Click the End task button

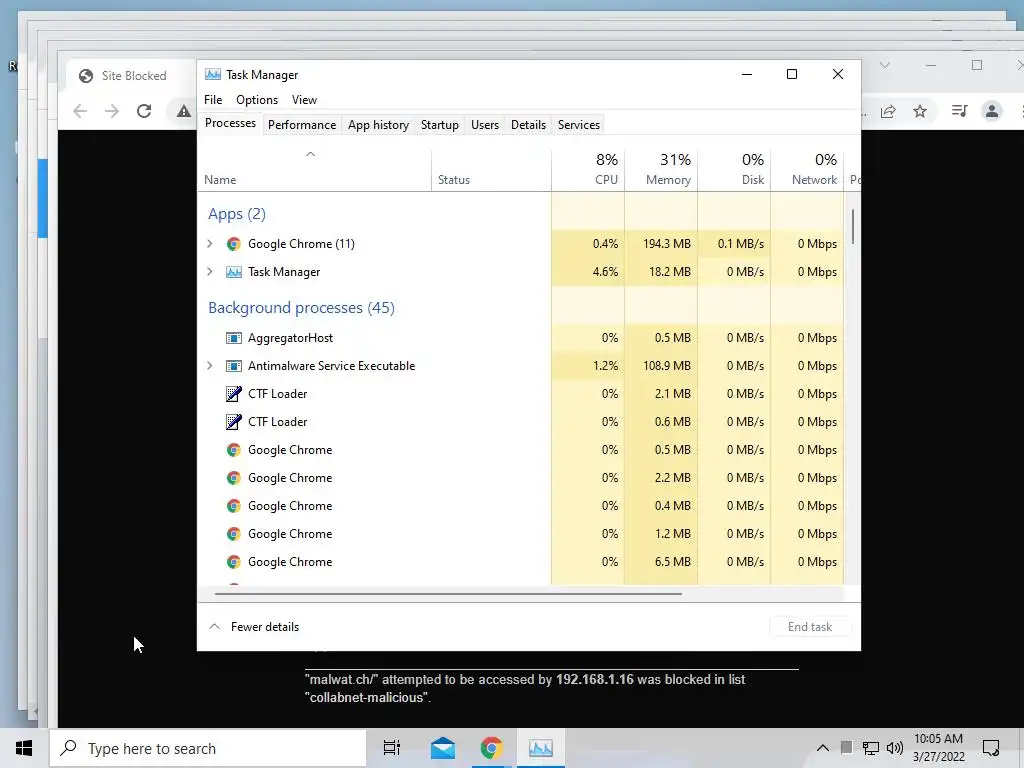click(x=810, y=627)
